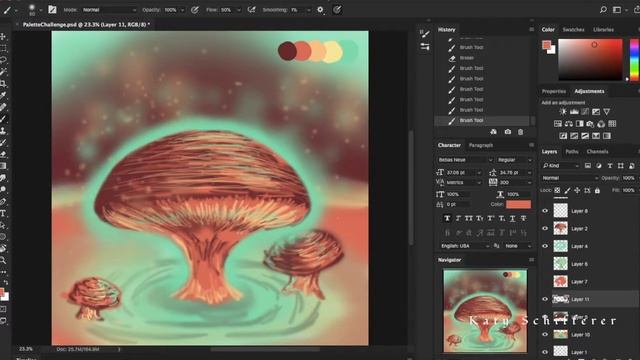Add Color Balance adjustment scales icon
The height and width of the screenshot is (360, 640).
point(569,124)
